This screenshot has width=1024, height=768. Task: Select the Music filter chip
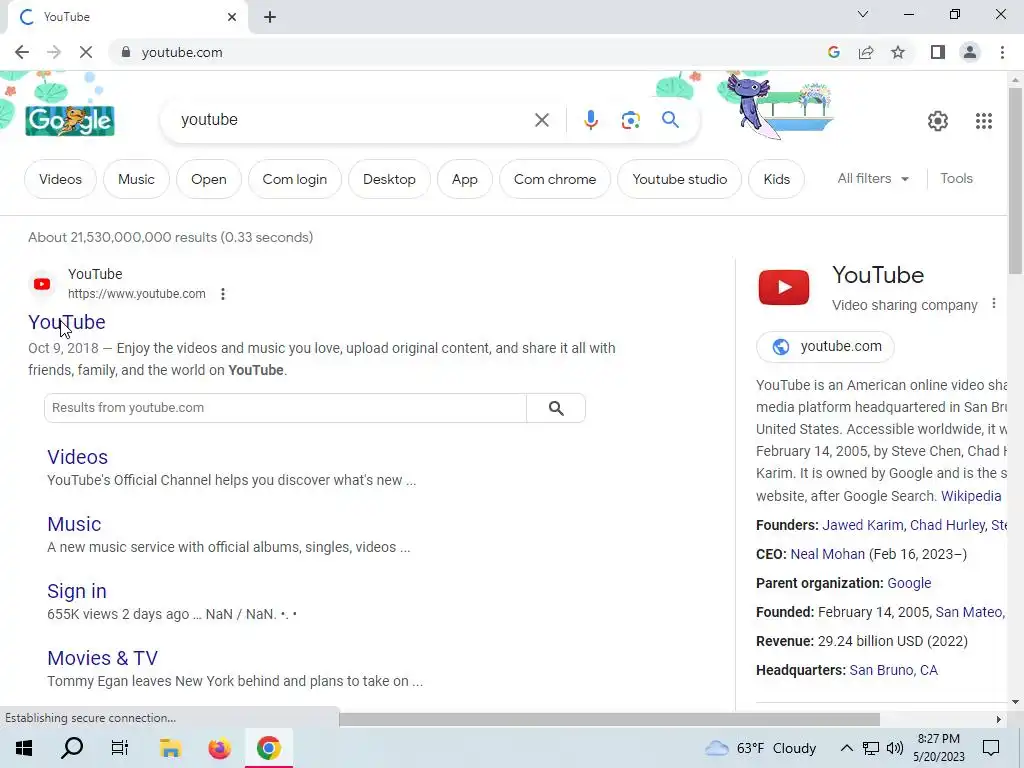[x=136, y=179]
